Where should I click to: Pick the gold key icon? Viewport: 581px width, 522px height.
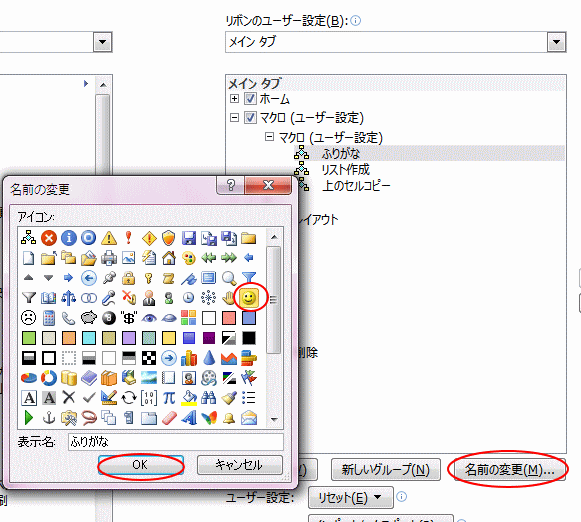(x=149, y=277)
